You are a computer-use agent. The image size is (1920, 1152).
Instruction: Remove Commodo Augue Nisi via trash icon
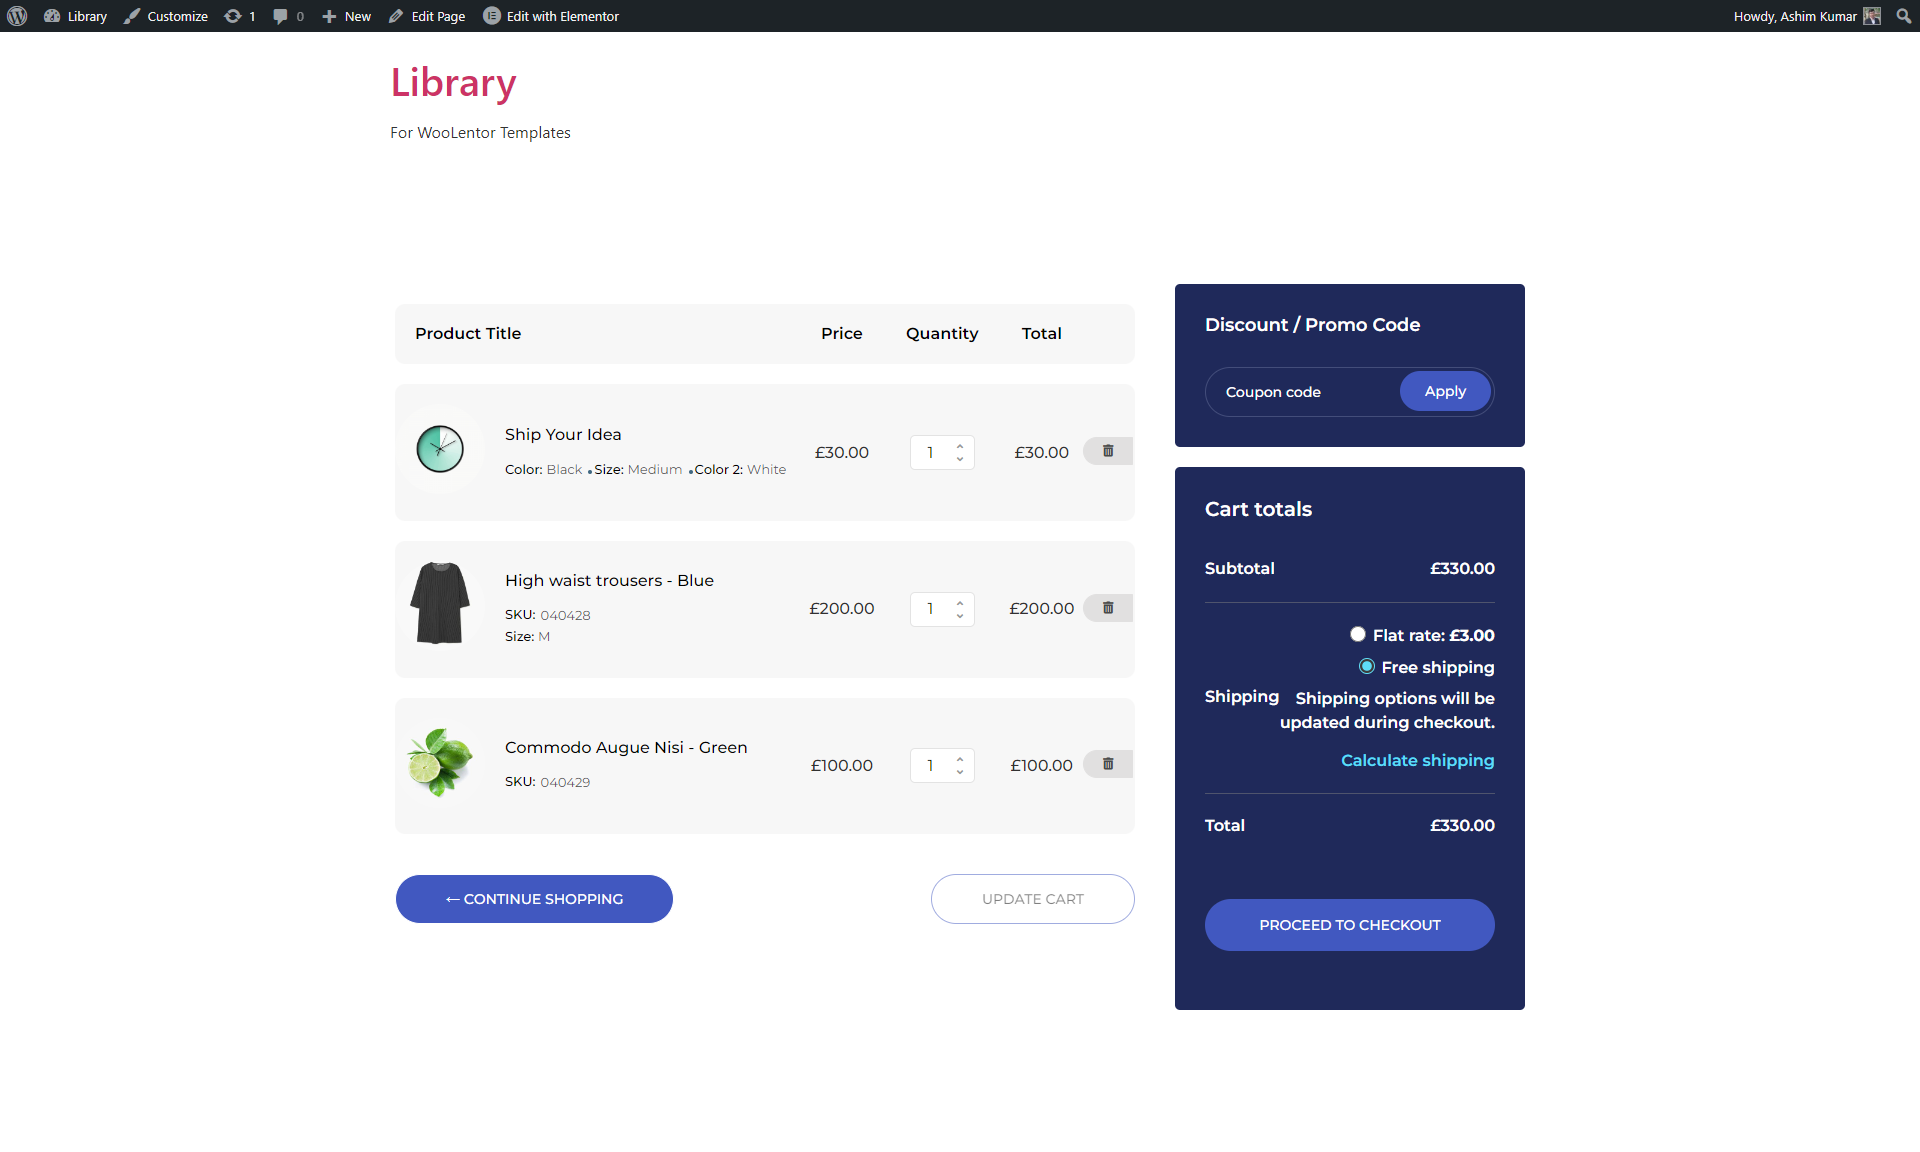coord(1108,764)
